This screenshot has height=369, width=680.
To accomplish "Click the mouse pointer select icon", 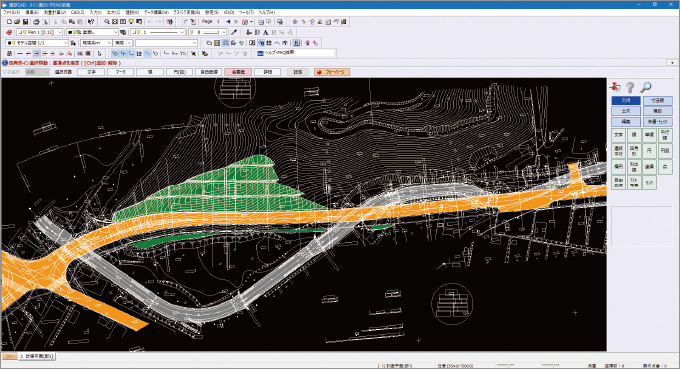I will point(99,53).
